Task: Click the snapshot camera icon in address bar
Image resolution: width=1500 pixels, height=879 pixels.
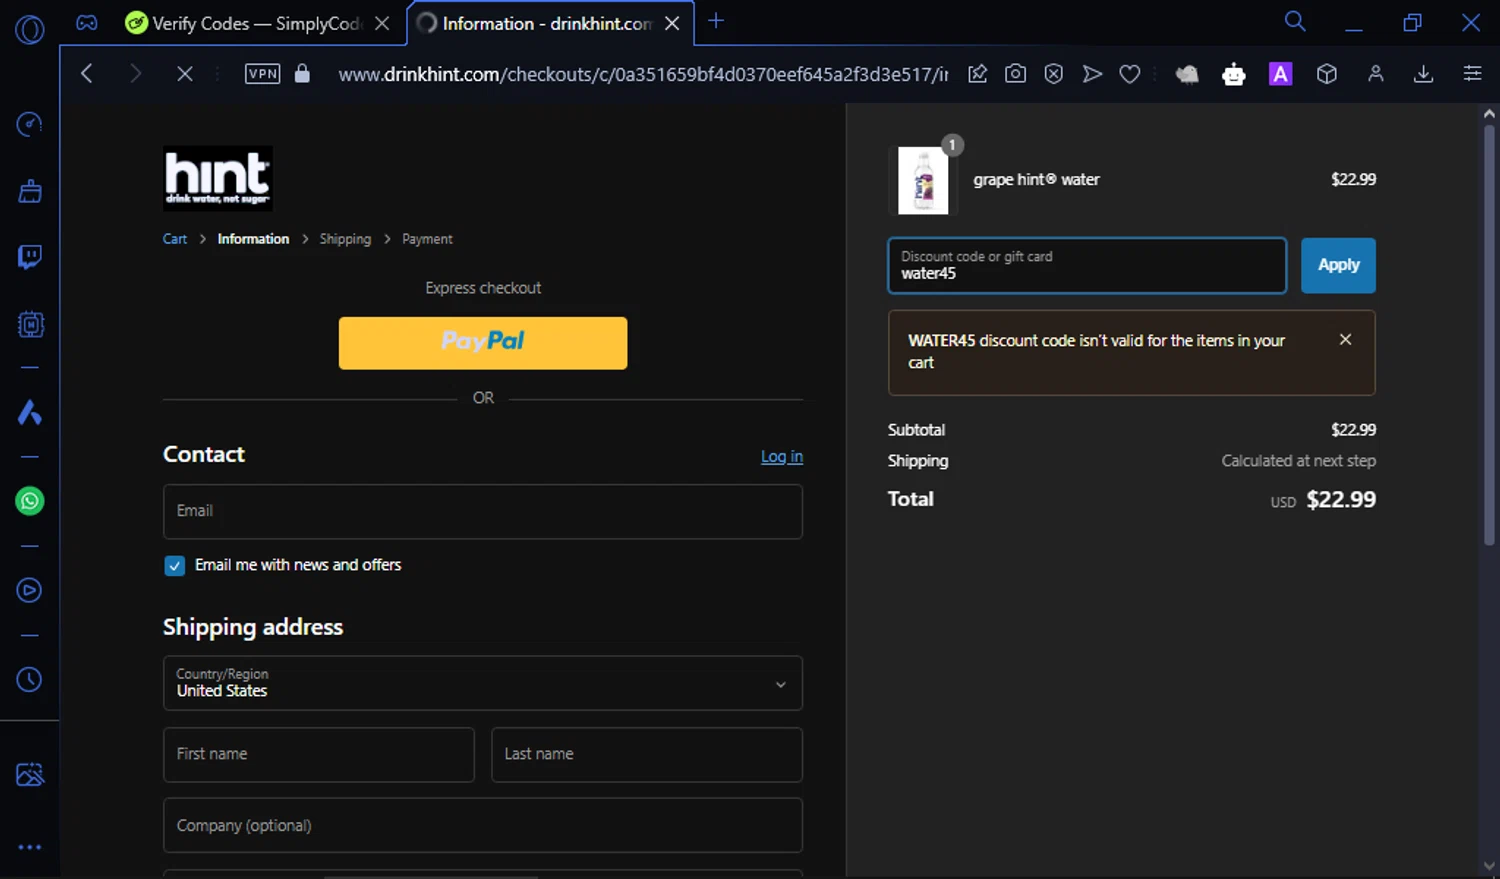Action: click(1015, 74)
